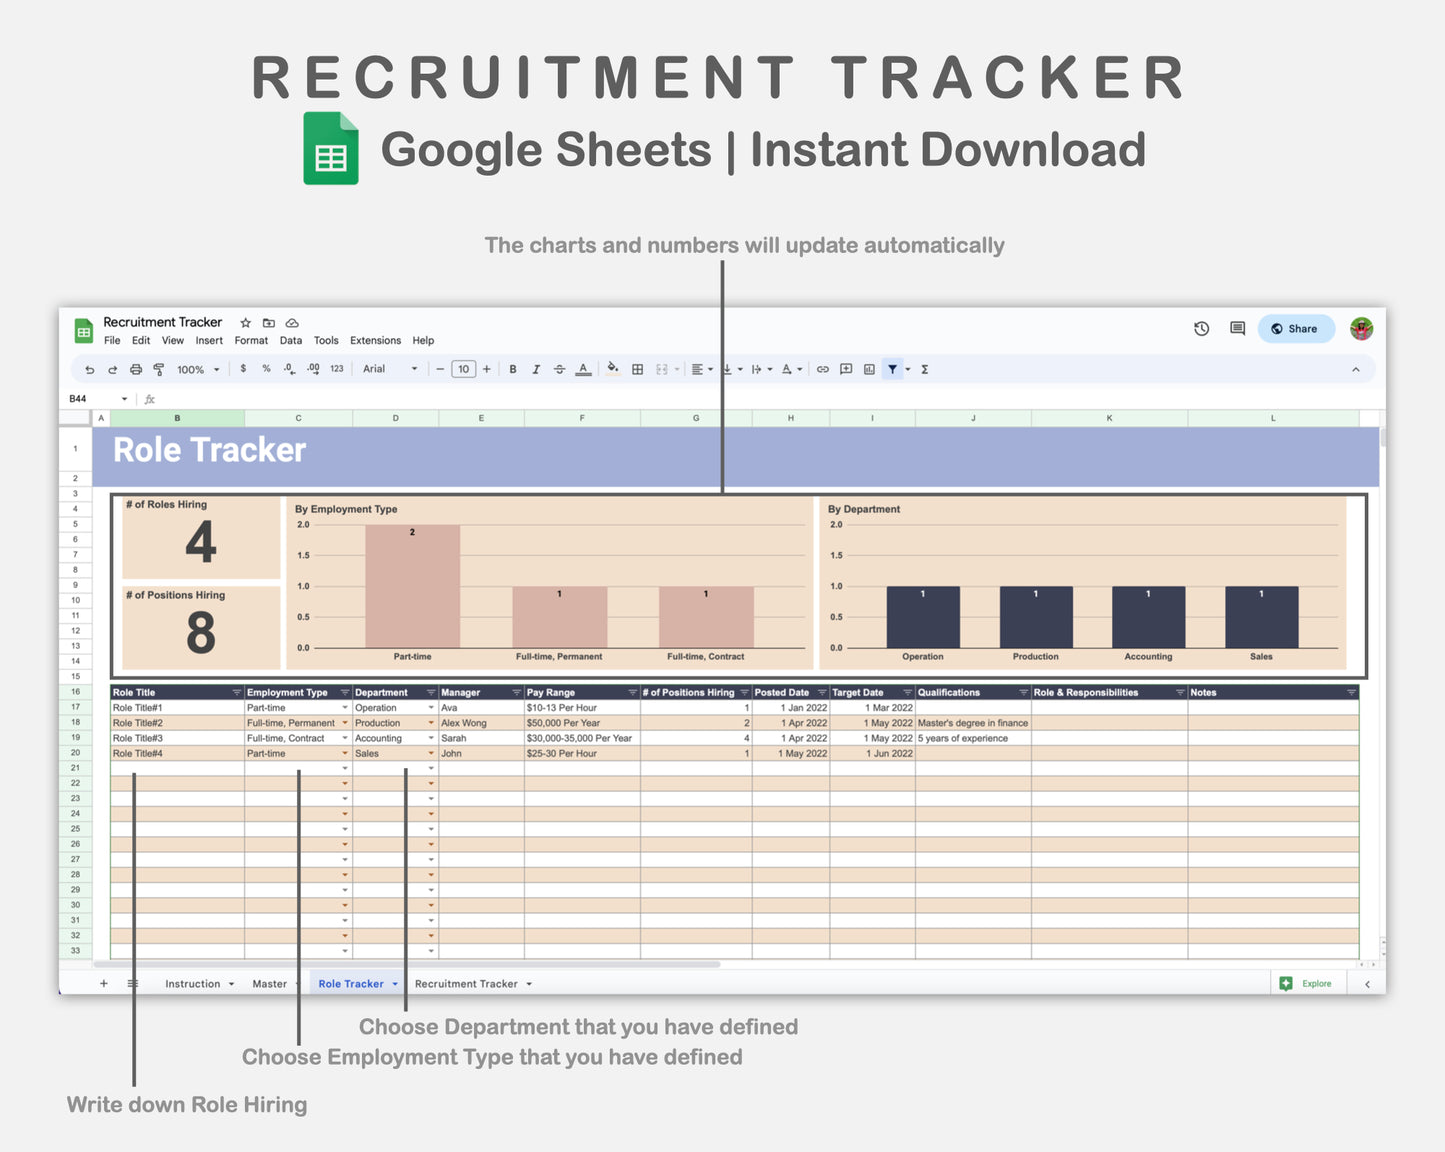Open the font size dropdown
Image resolution: width=1445 pixels, height=1152 pixels.
coord(463,369)
